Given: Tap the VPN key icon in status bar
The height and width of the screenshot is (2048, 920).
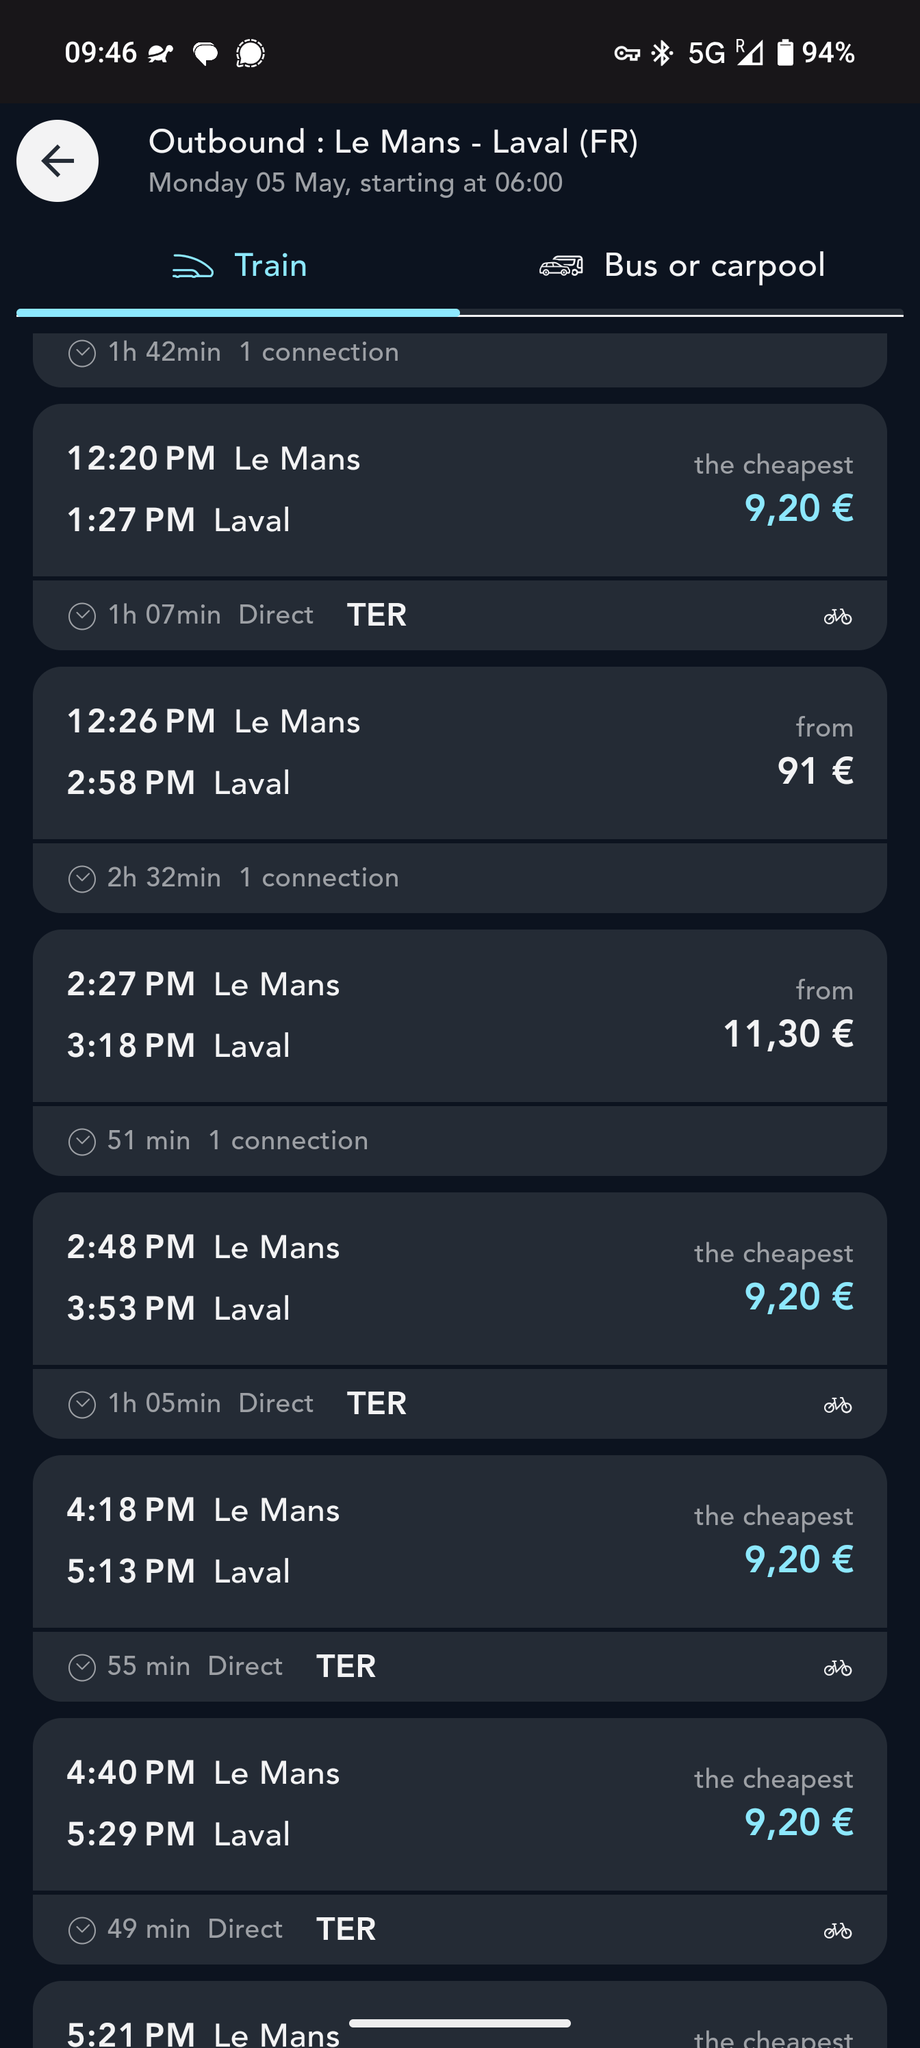Looking at the screenshot, I should [627, 53].
